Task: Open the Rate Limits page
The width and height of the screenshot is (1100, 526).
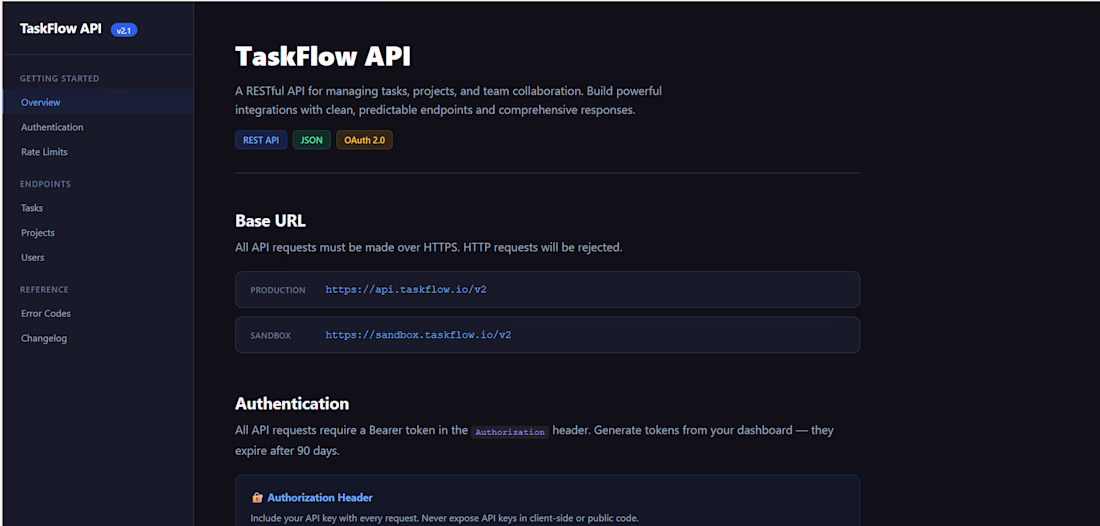Action: click(x=44, y=152)
